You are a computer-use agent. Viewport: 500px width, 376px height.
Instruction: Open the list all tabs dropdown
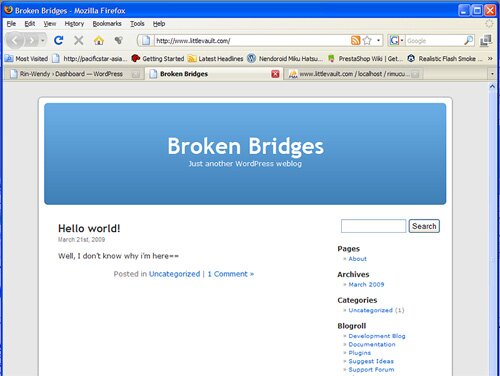click(x=492, y=74)
